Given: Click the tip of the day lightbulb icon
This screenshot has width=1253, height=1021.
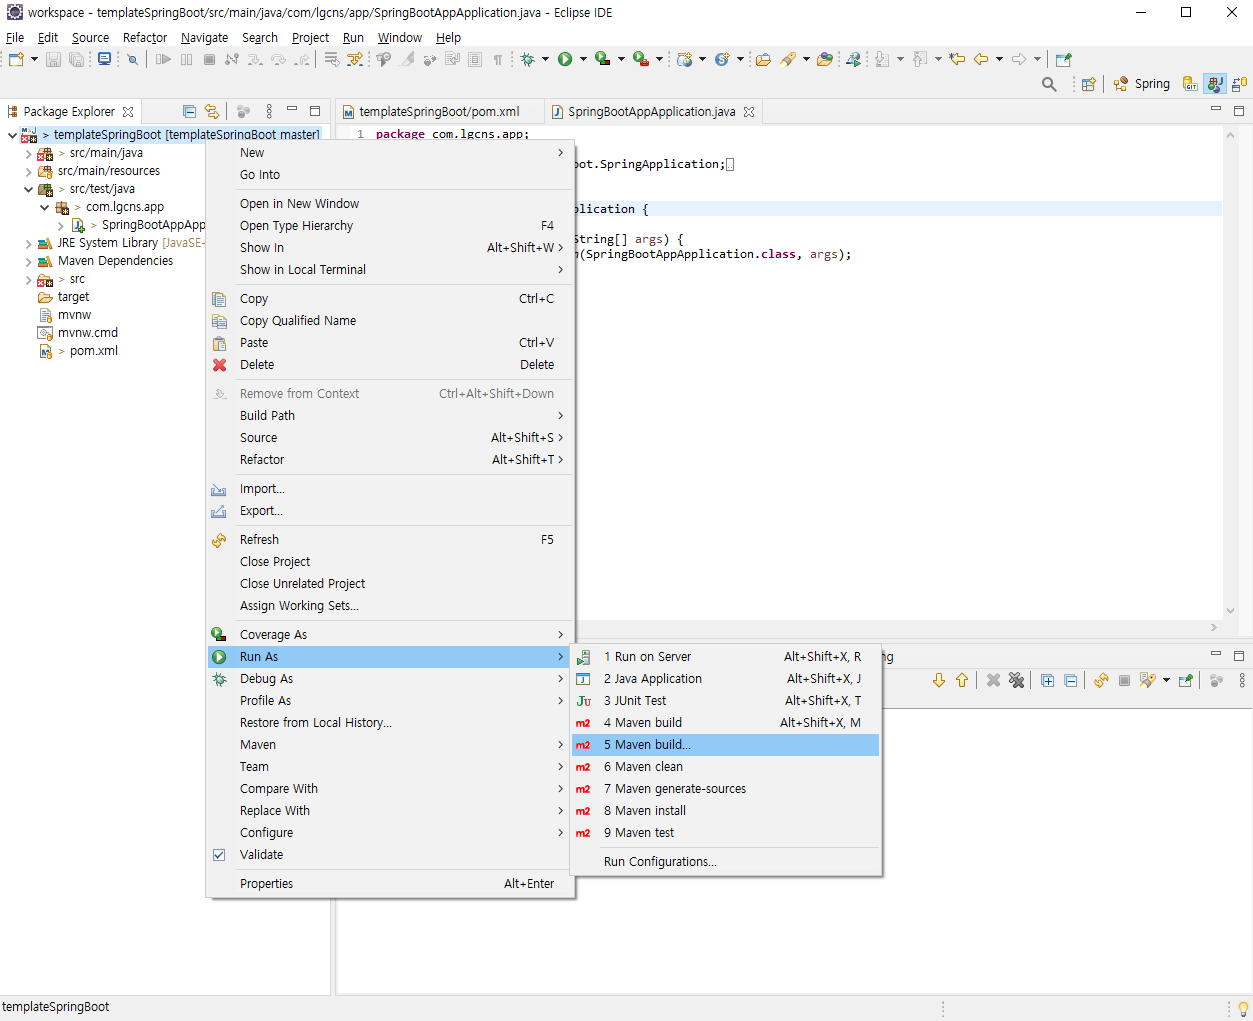Looking at the screenshot, I should tap(1243, 1008).
